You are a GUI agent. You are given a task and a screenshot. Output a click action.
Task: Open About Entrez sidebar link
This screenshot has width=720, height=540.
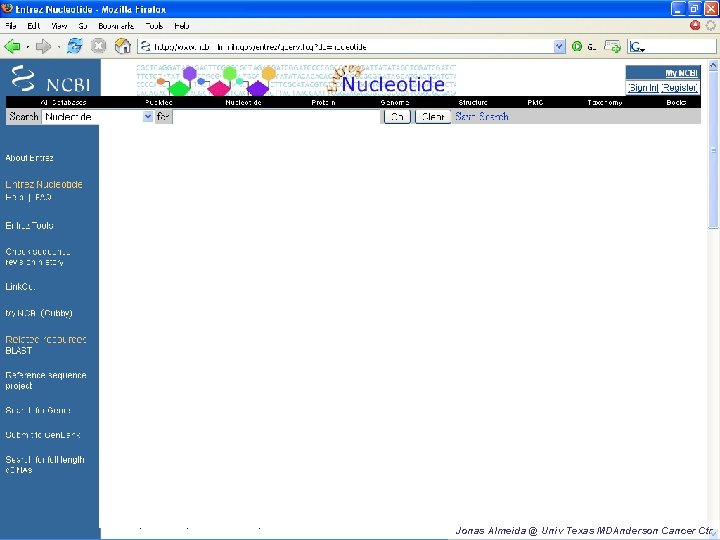point(29,158)
